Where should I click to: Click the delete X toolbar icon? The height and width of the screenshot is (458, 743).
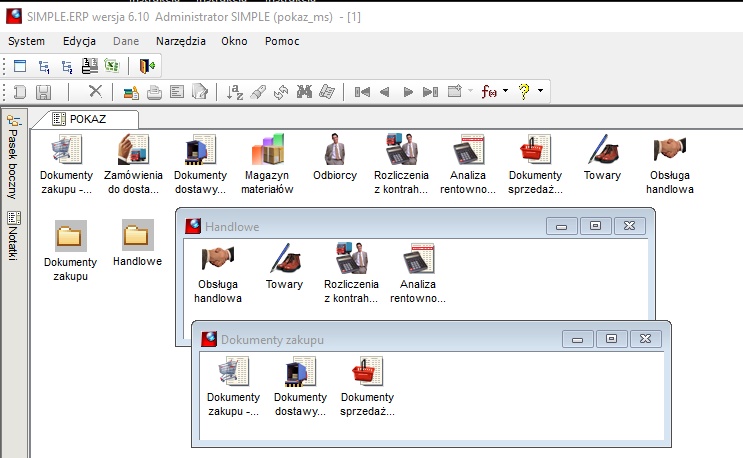95,91
